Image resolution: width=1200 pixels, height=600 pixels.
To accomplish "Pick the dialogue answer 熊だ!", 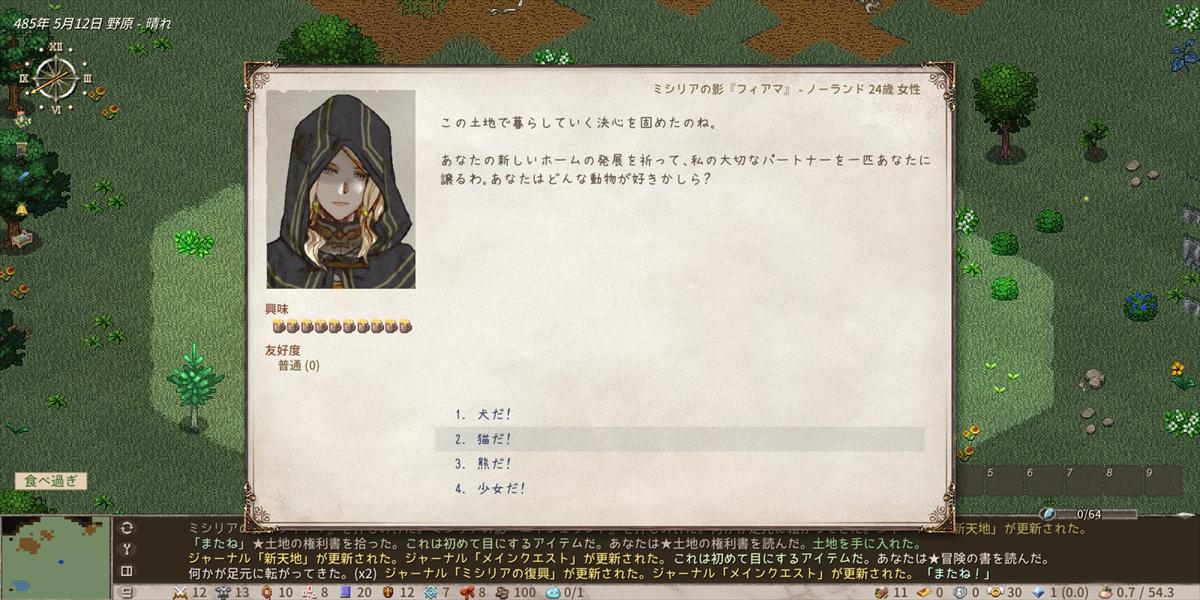I will tap(487, 464).
